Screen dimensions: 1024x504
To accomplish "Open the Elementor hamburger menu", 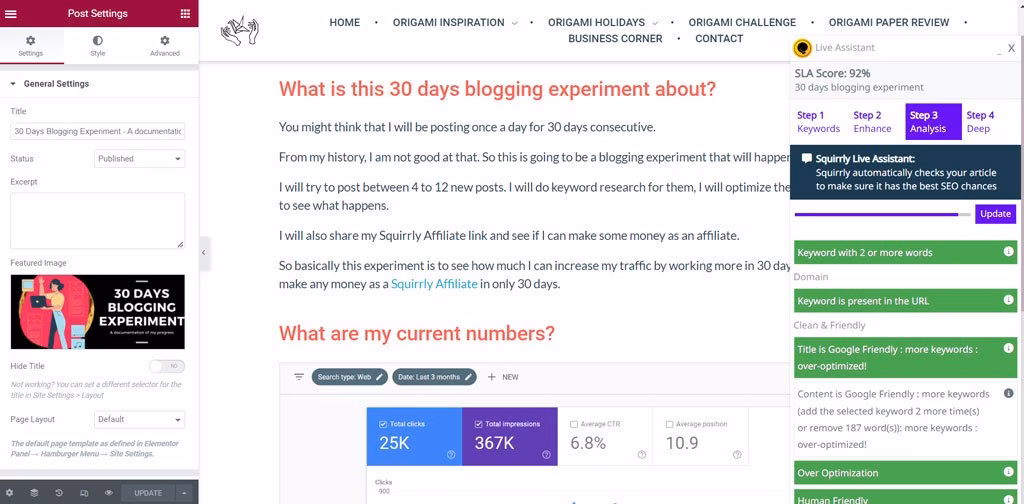I will [x=11, y=13].
